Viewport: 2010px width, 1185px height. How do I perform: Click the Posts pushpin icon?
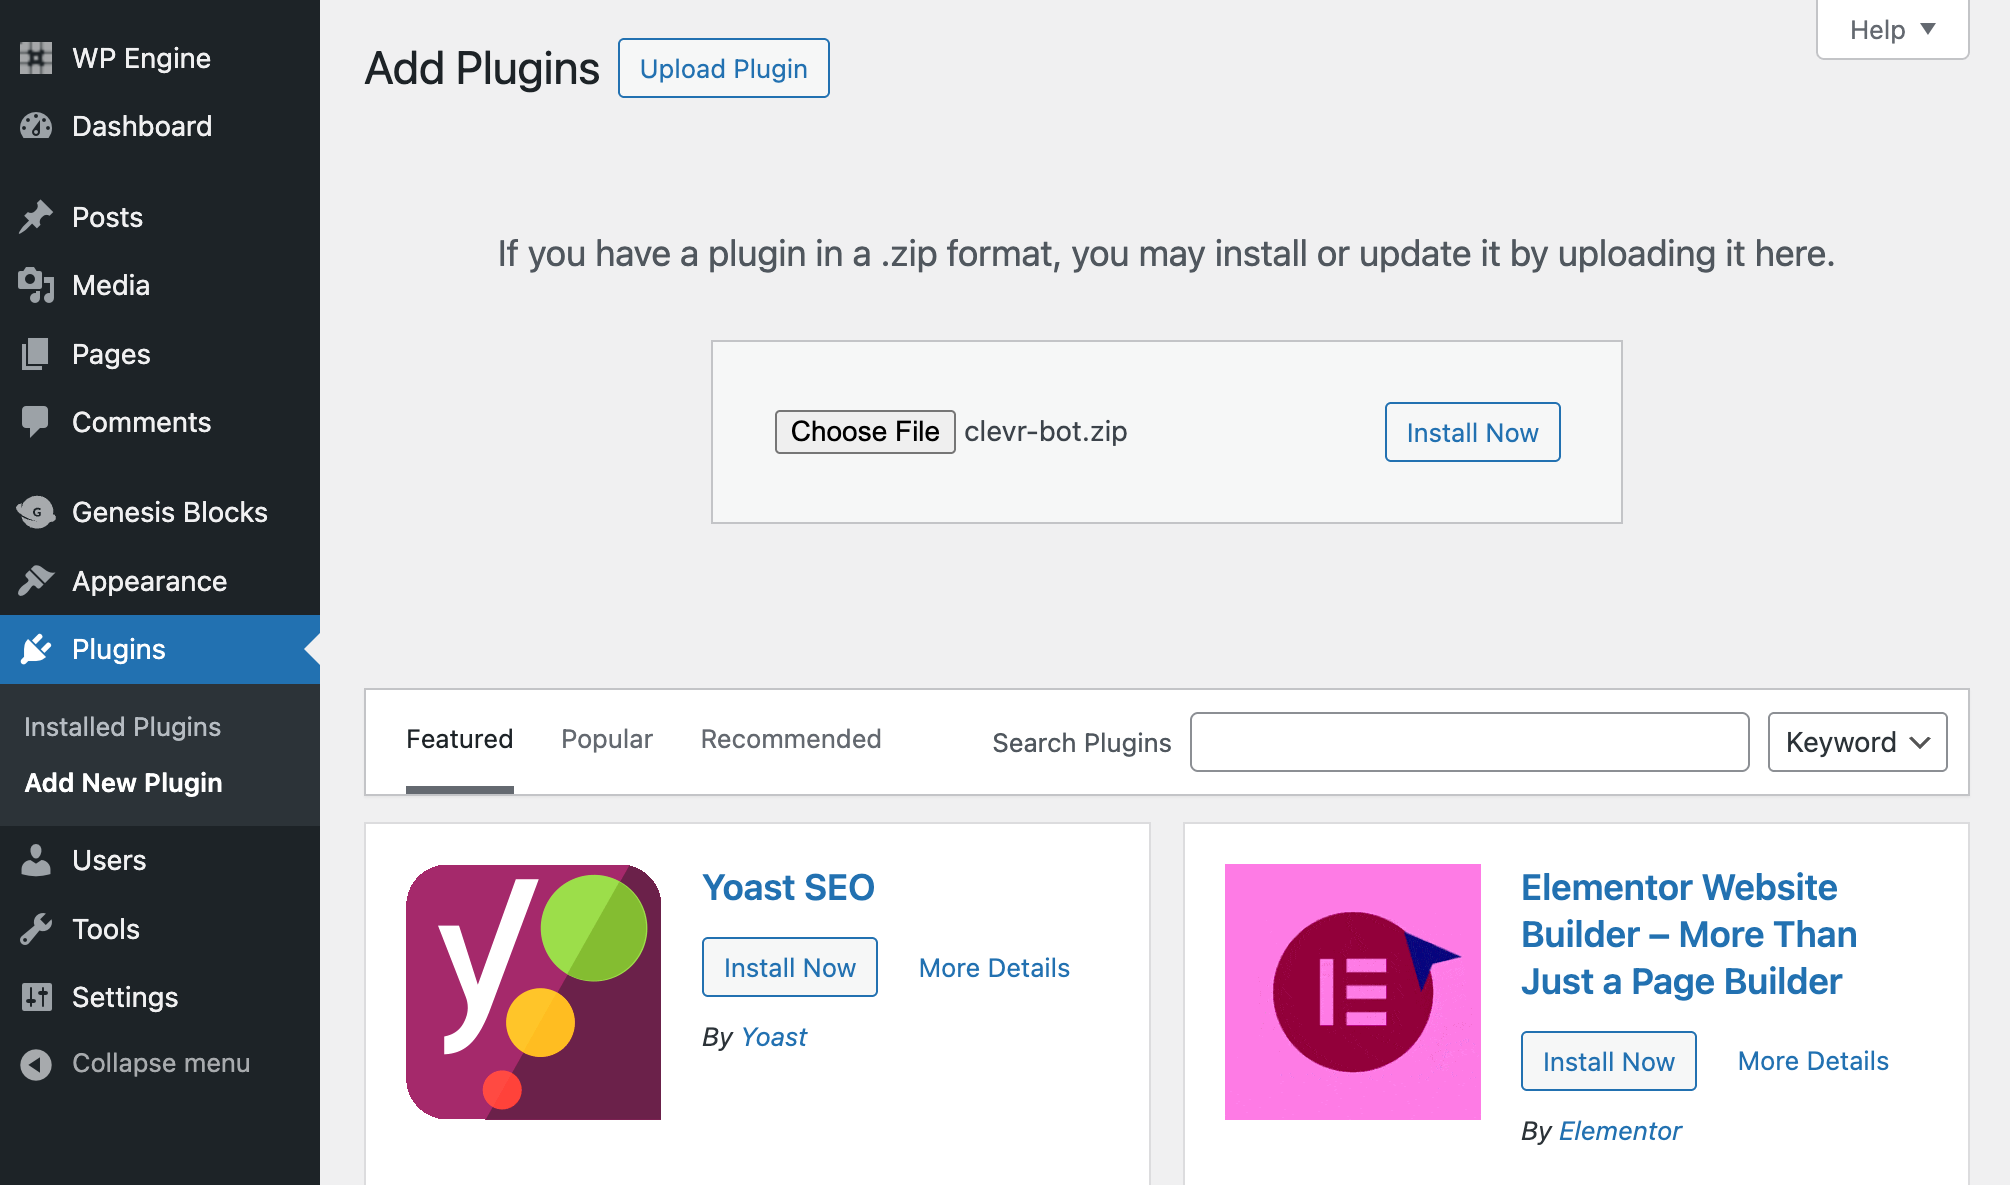pos(36,217)
